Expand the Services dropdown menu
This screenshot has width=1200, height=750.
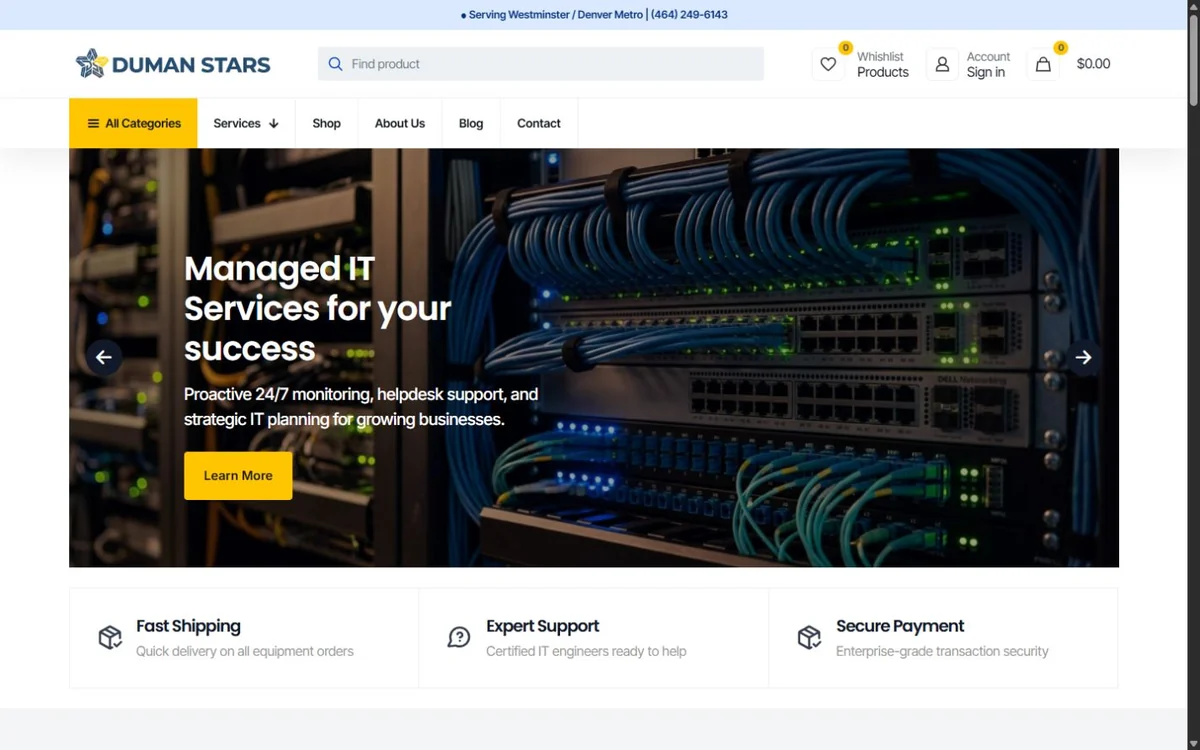click(246, 124)
